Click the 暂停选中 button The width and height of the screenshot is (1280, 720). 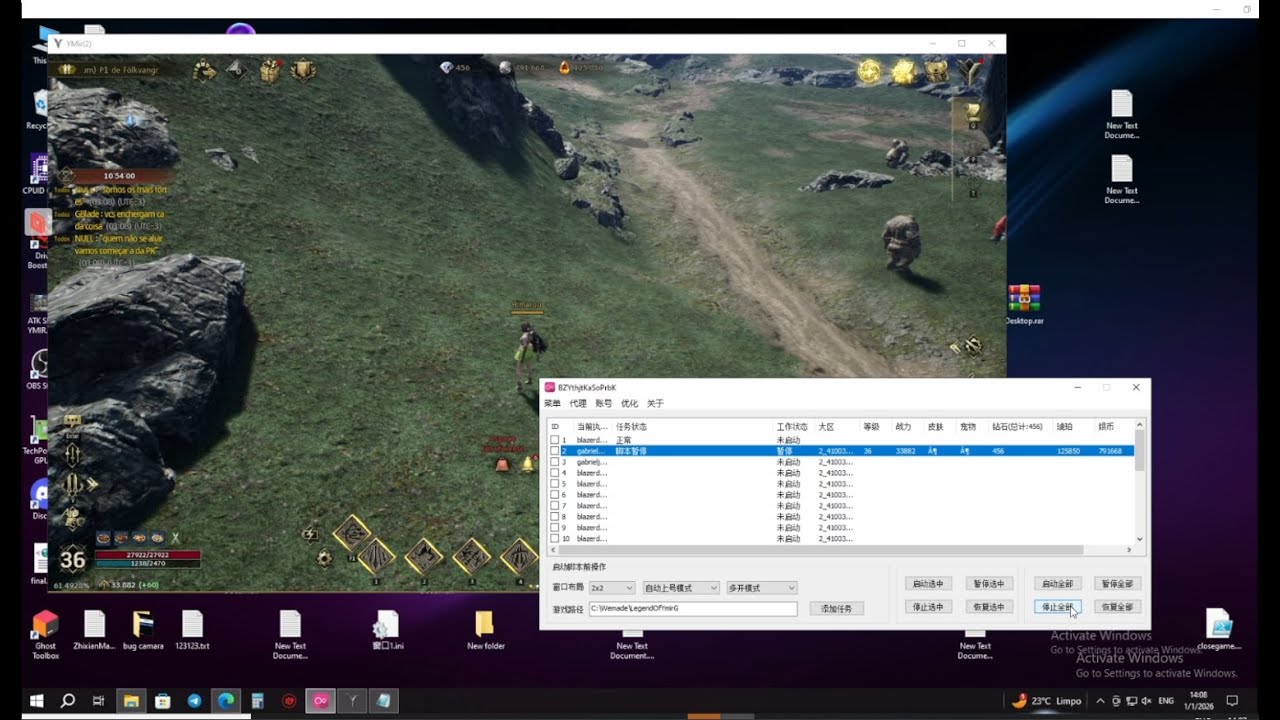click(x=989, y=583)
